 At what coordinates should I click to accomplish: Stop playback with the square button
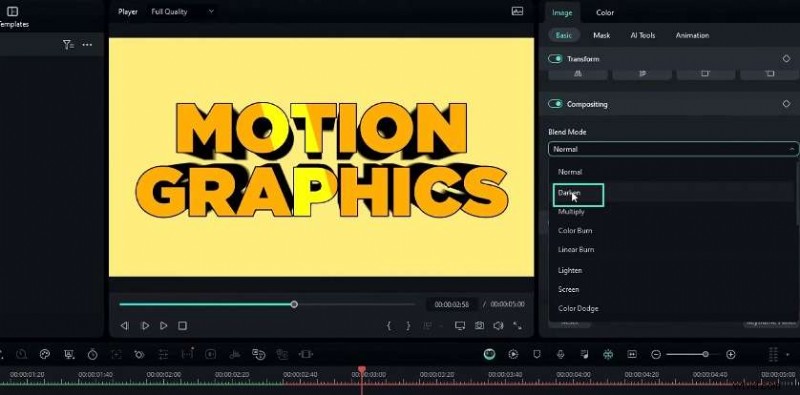click(x=182, y=326)
